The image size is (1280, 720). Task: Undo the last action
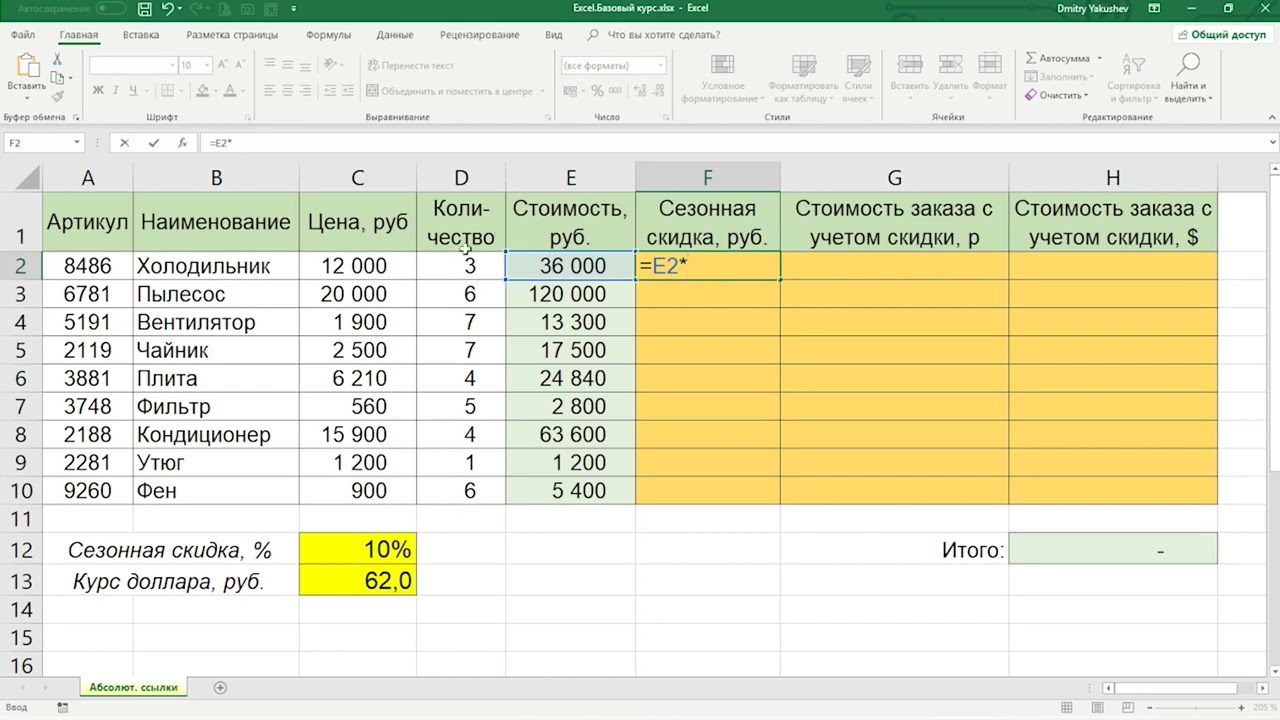[x=168, y=9]
